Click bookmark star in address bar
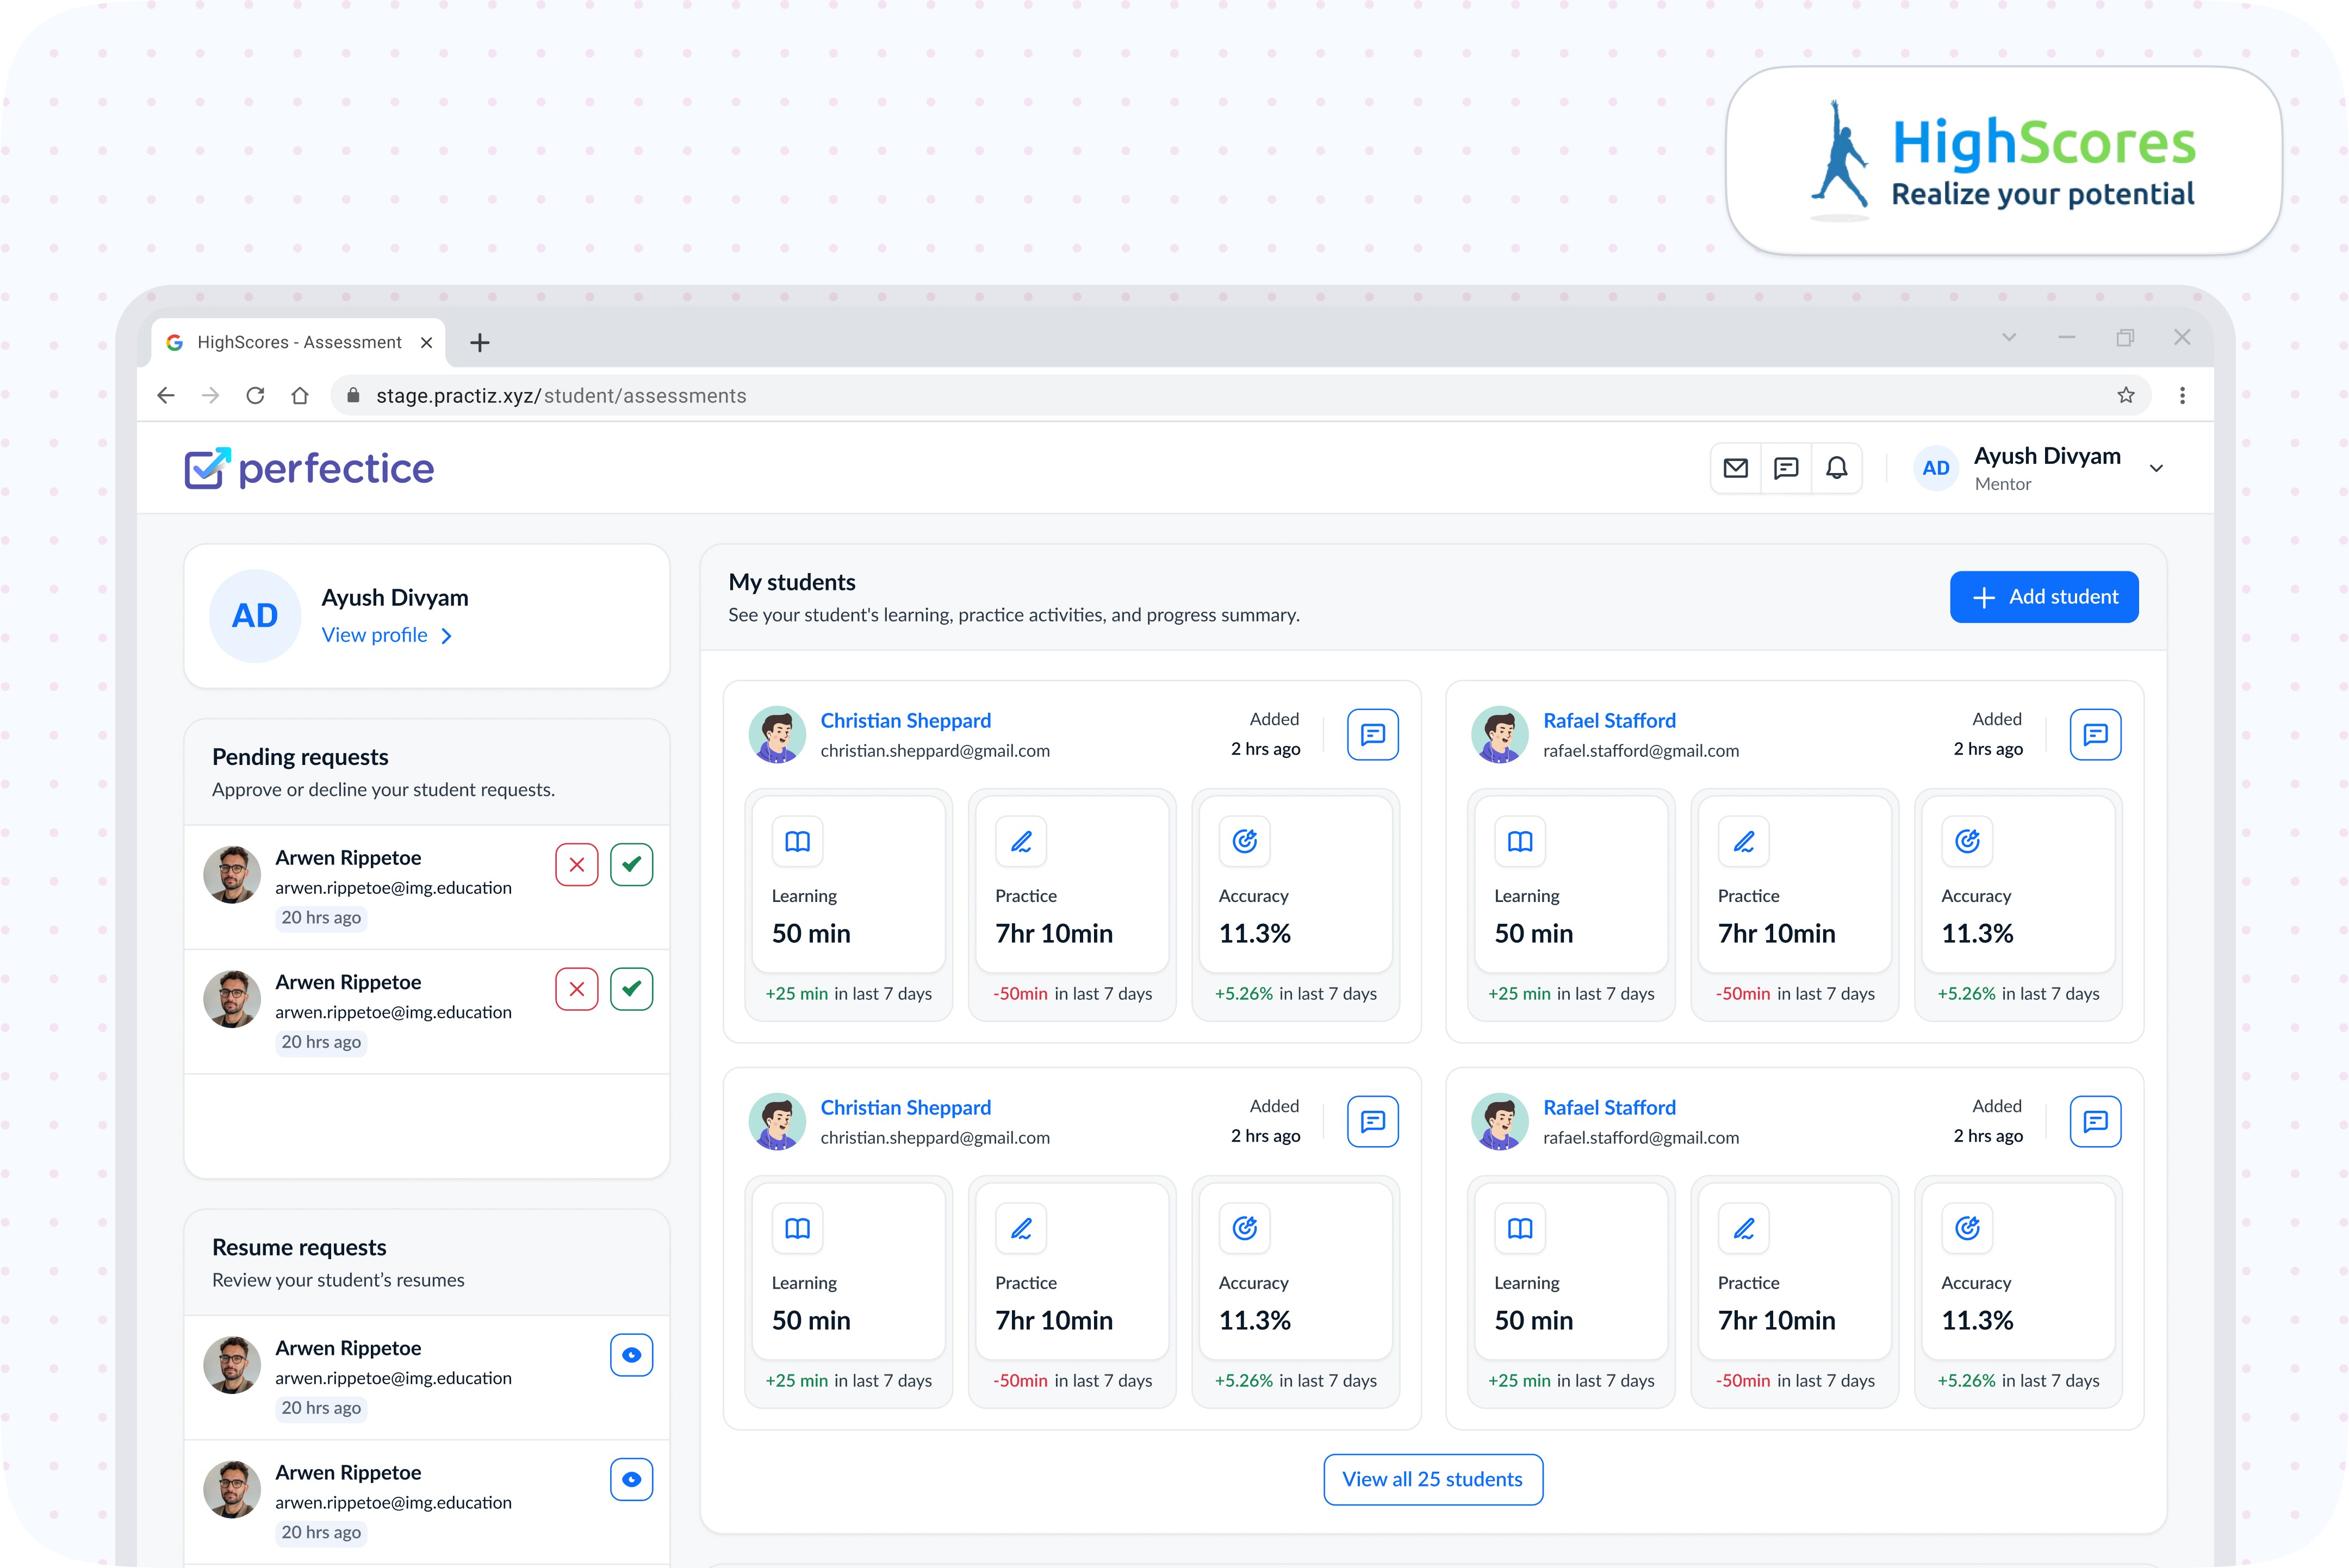The height and width of the screenshot is (1568, 2349). [2126, 396]
